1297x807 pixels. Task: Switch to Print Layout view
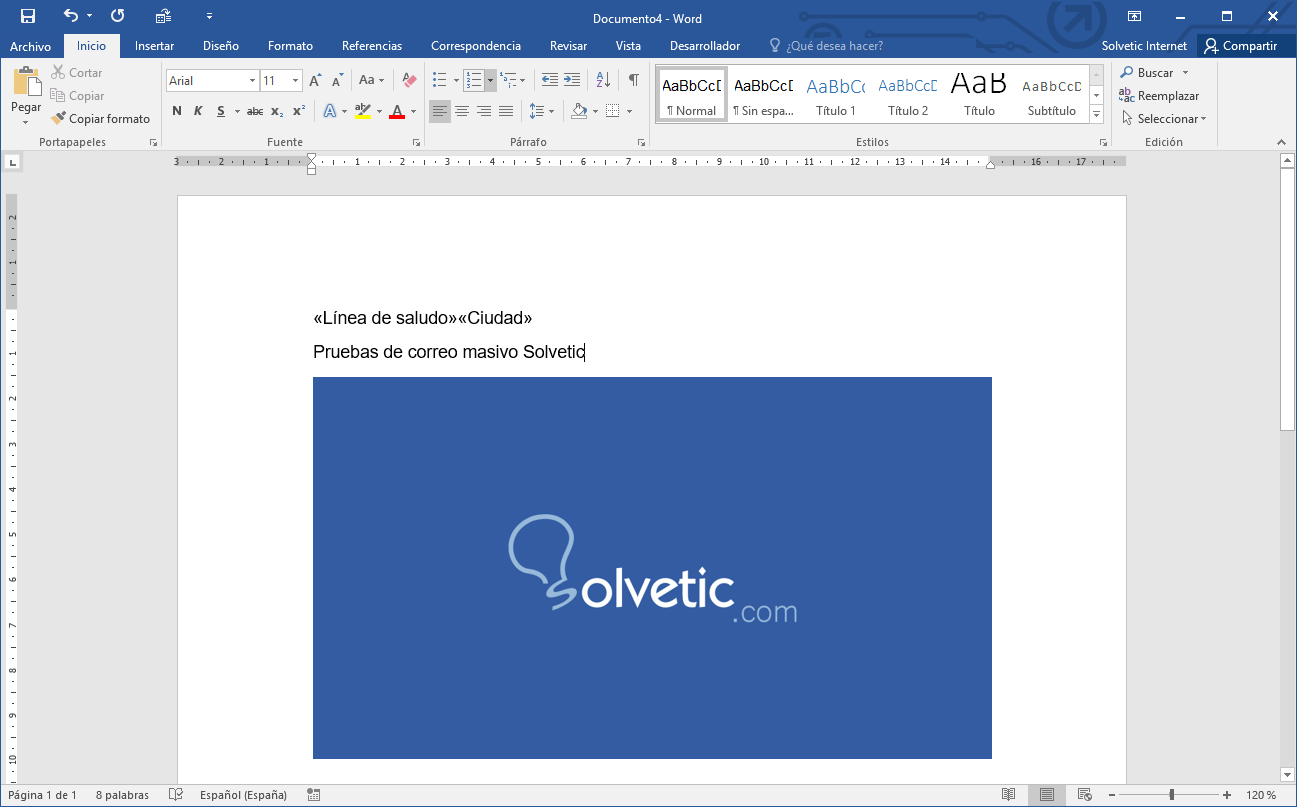1047,795
